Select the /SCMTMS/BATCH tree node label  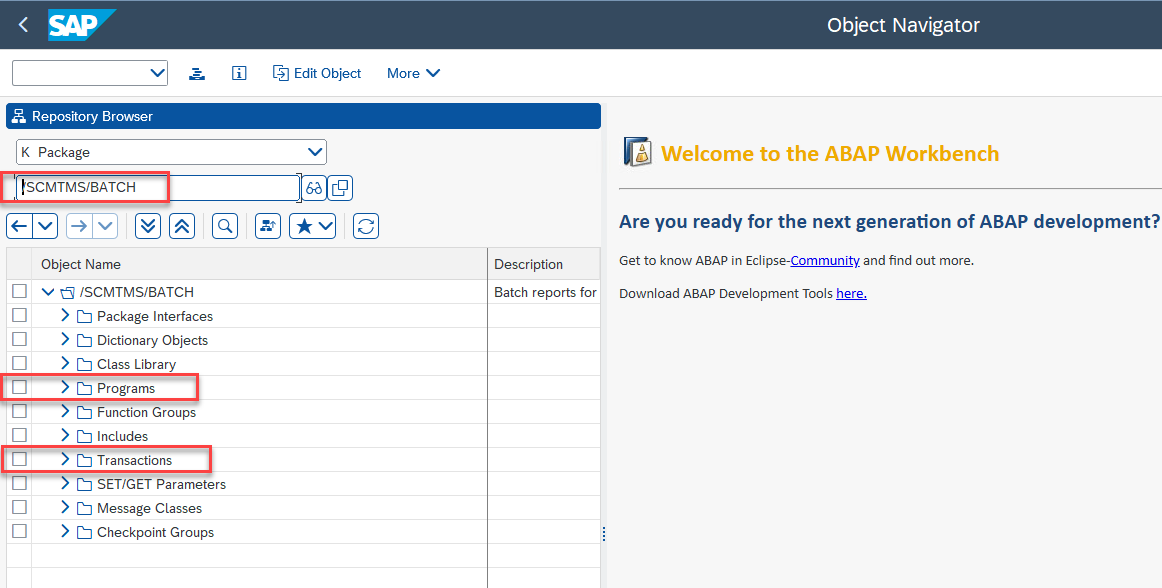(x=137, y=292)
